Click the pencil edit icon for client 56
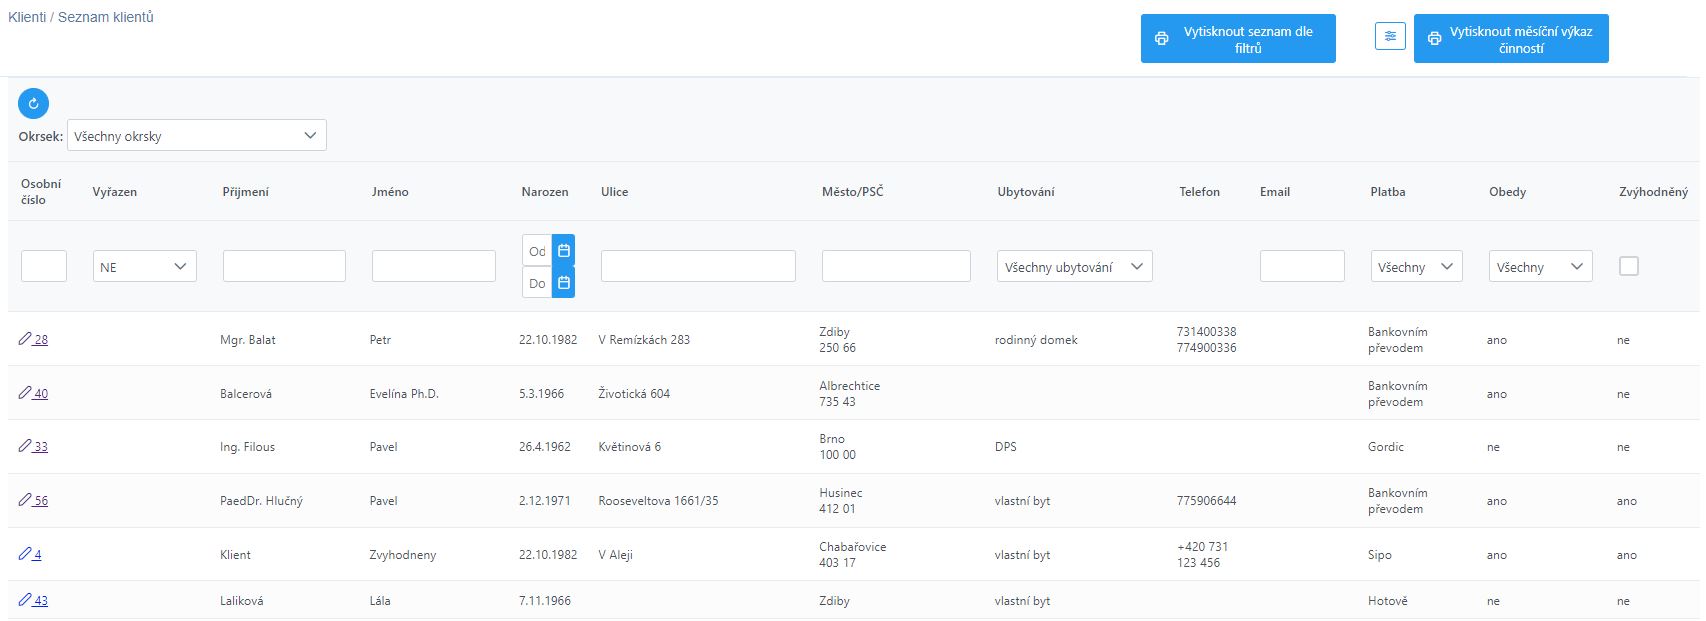Viewport: 1706px width, 621px height. tap(25, 500)
